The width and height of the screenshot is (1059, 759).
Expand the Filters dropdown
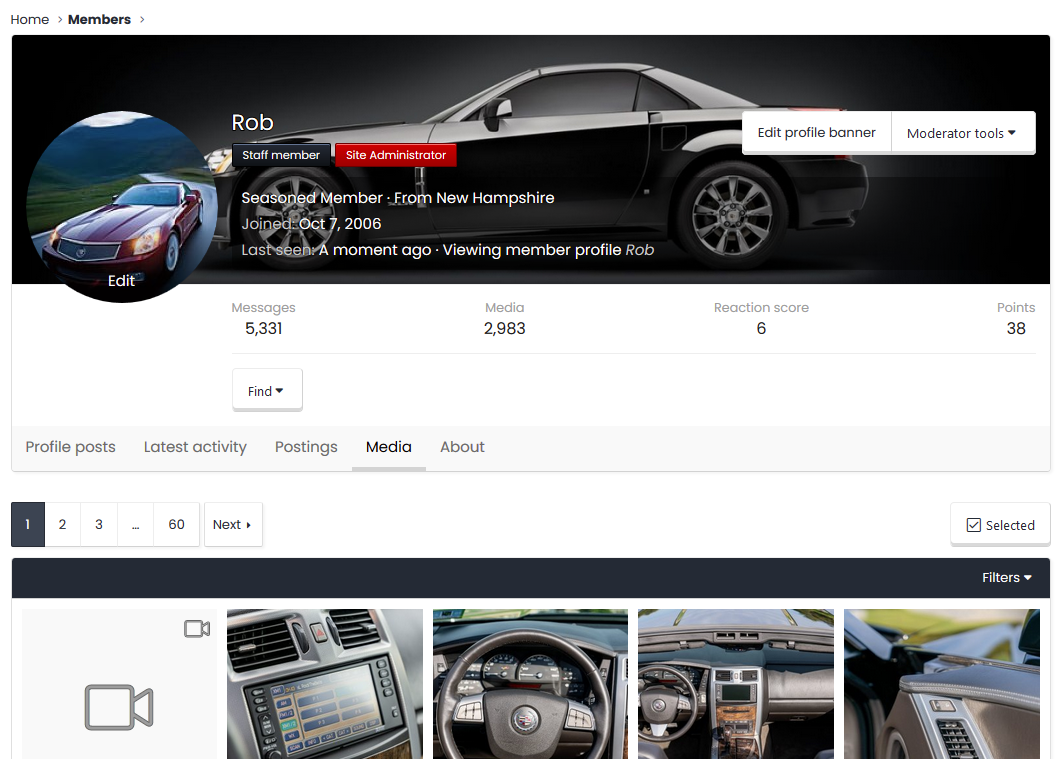1006,578
